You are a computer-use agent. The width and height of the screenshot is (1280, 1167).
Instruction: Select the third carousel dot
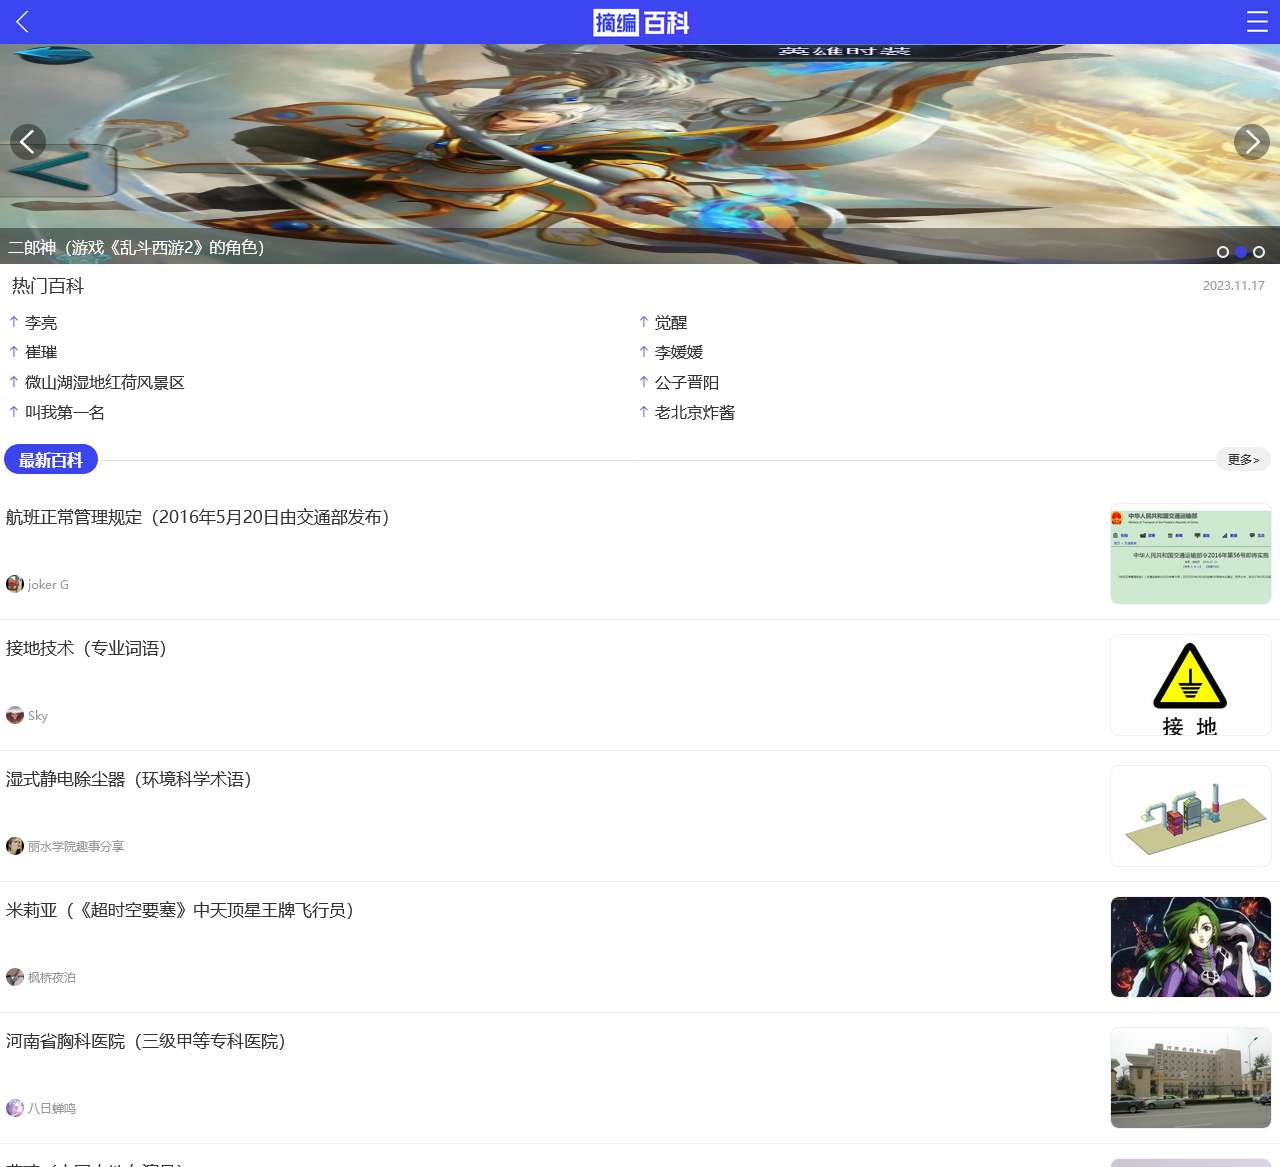[x=1259, y=252]
